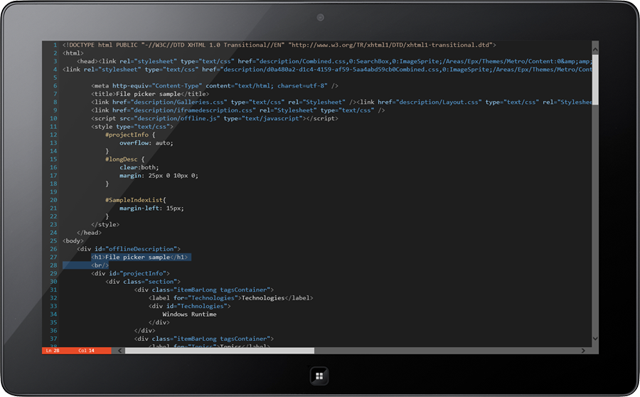Tap the Windows home button on the tablet
The height and width of the screenshot is (397, 640).
click(319, 376)
